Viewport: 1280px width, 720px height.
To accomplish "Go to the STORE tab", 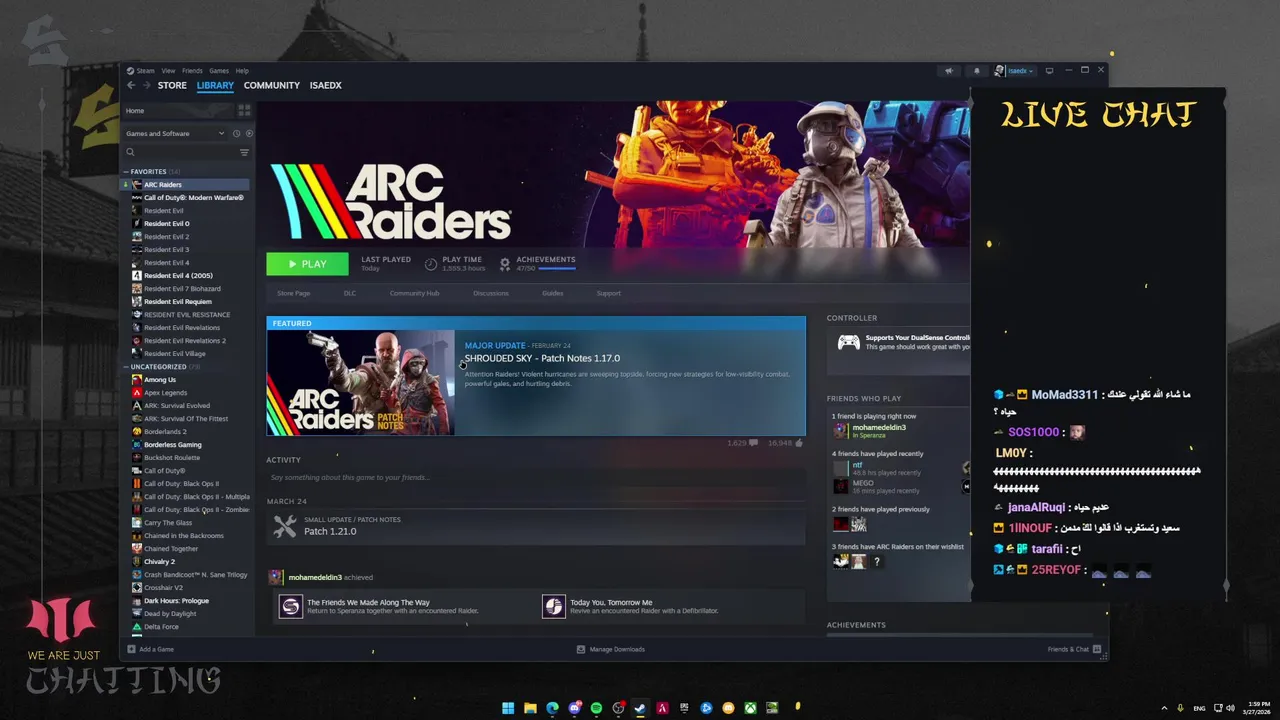I will click(x=172, y=85).
